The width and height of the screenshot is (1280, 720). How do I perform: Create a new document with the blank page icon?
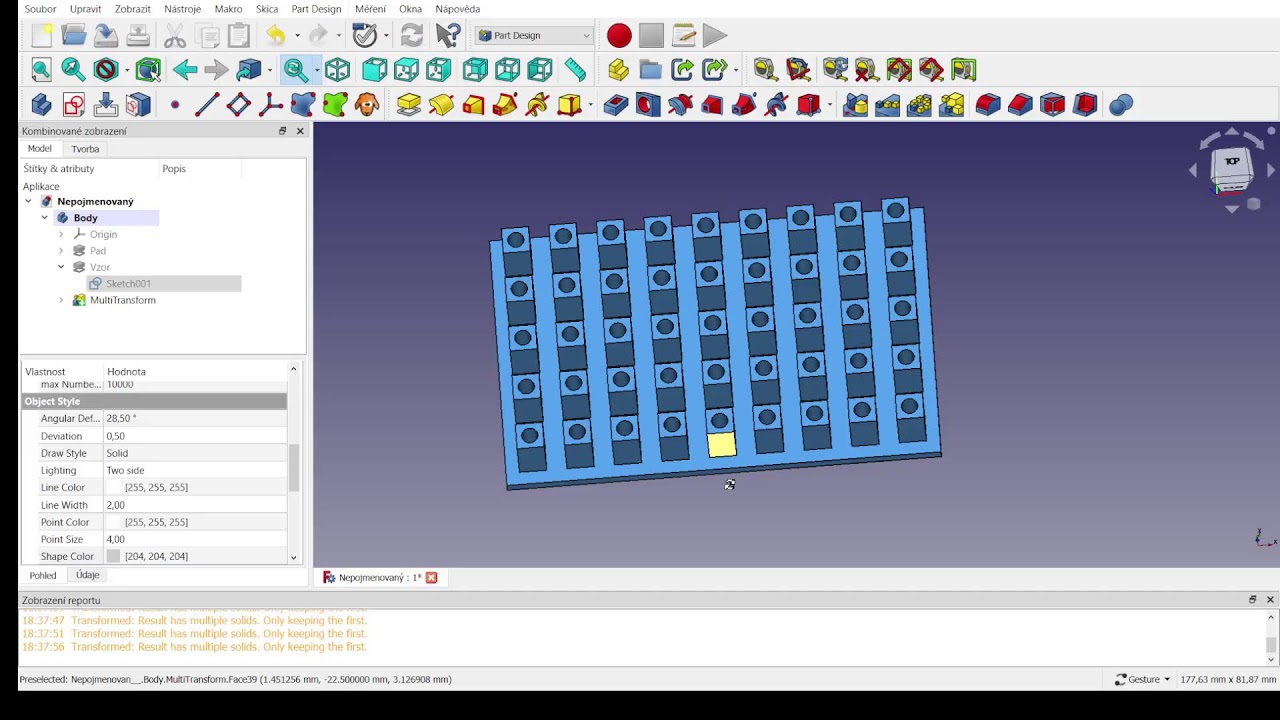pos(42,36)
